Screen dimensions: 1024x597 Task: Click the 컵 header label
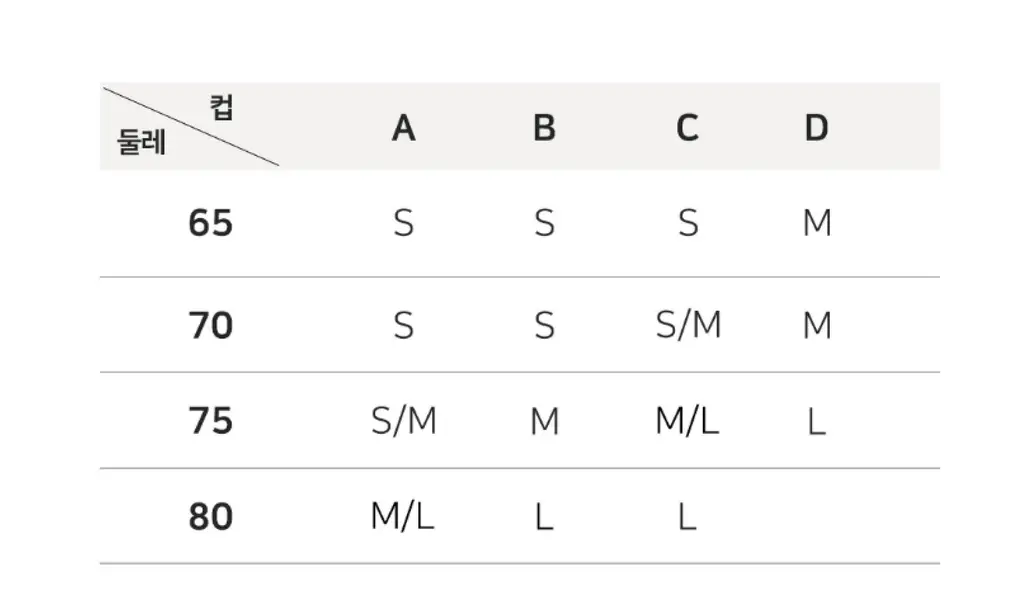(x=222, y=107)
